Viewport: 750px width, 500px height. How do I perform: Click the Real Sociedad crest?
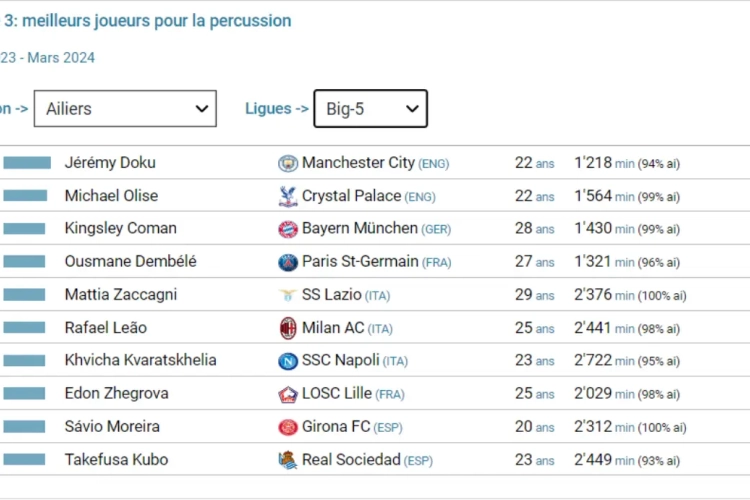pos(288,460)
